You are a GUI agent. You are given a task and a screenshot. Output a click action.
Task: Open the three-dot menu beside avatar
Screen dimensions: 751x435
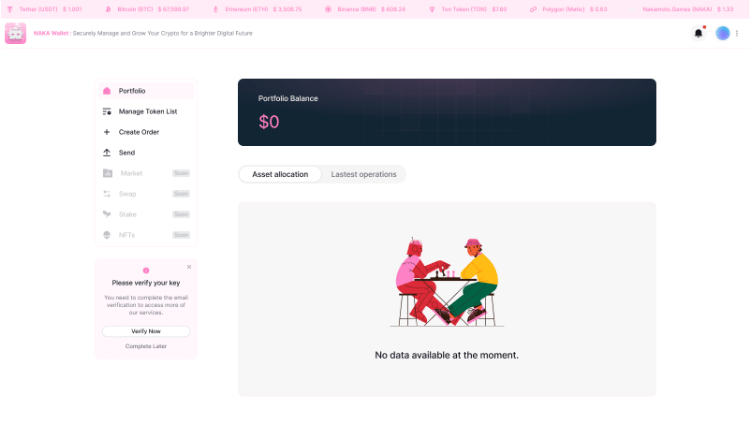point(738,33)
